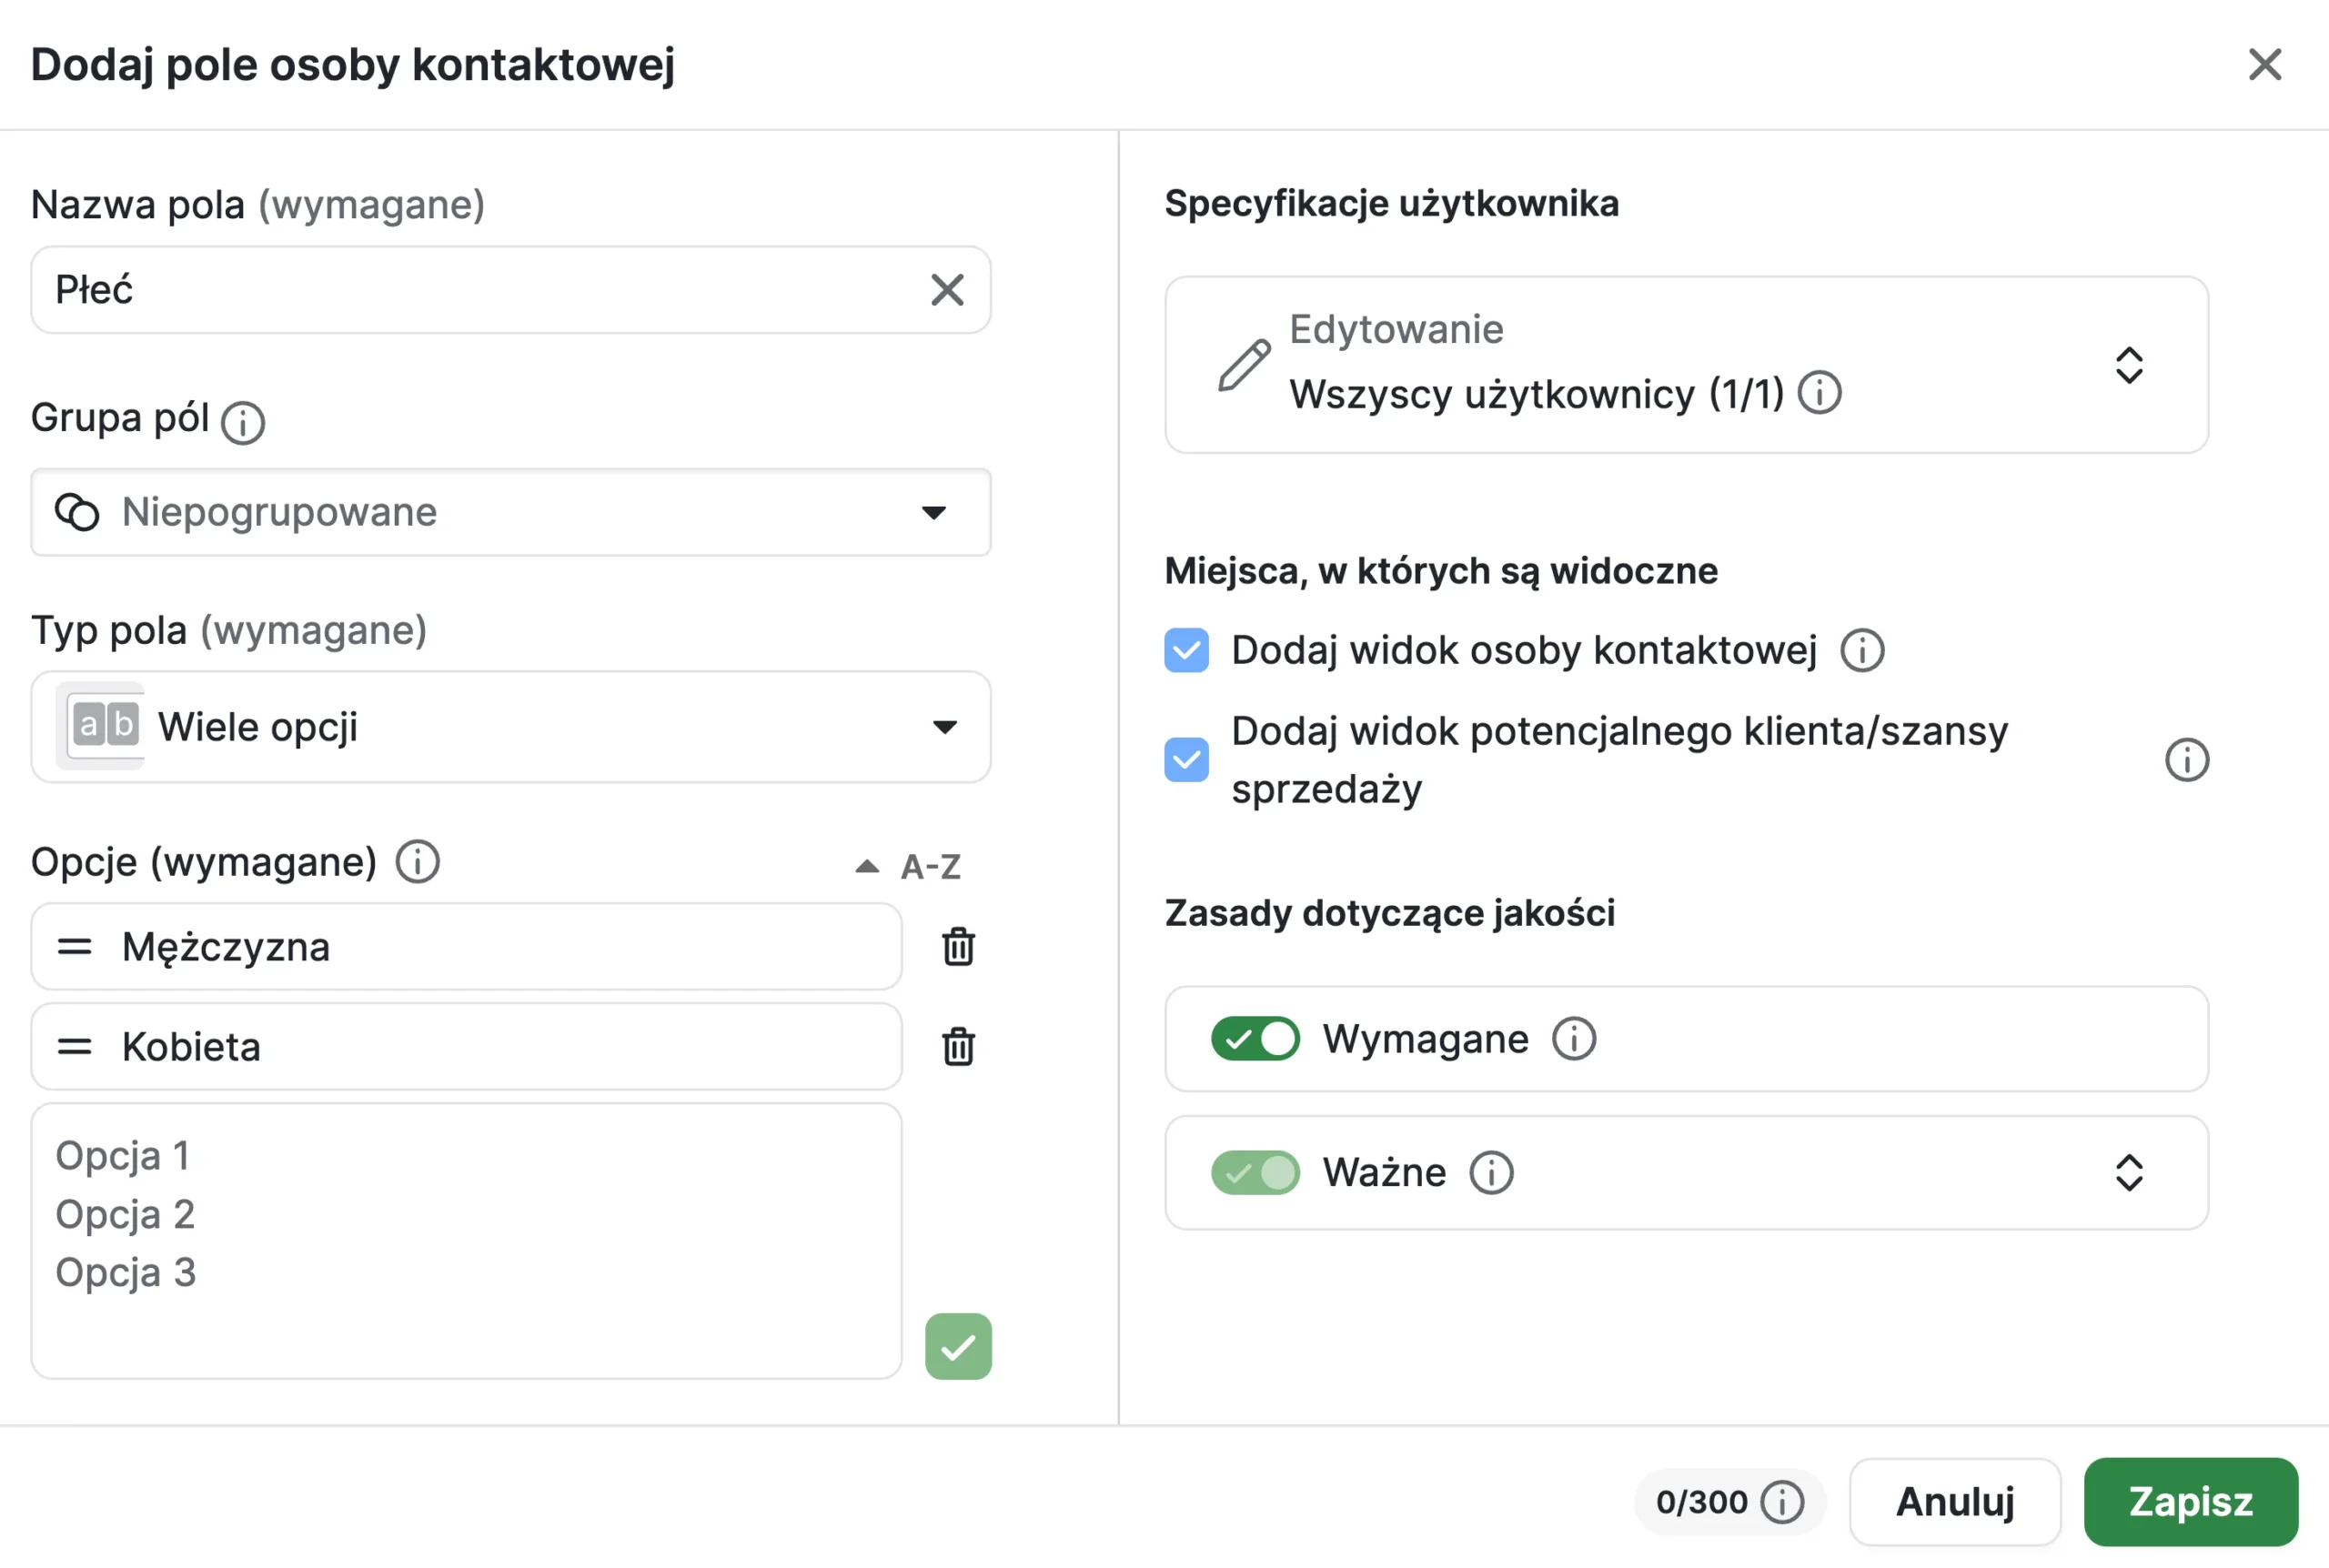The image size is (2329, 1568).
Task: Show info about Ważne
Action: [x=1491, y=1173]
